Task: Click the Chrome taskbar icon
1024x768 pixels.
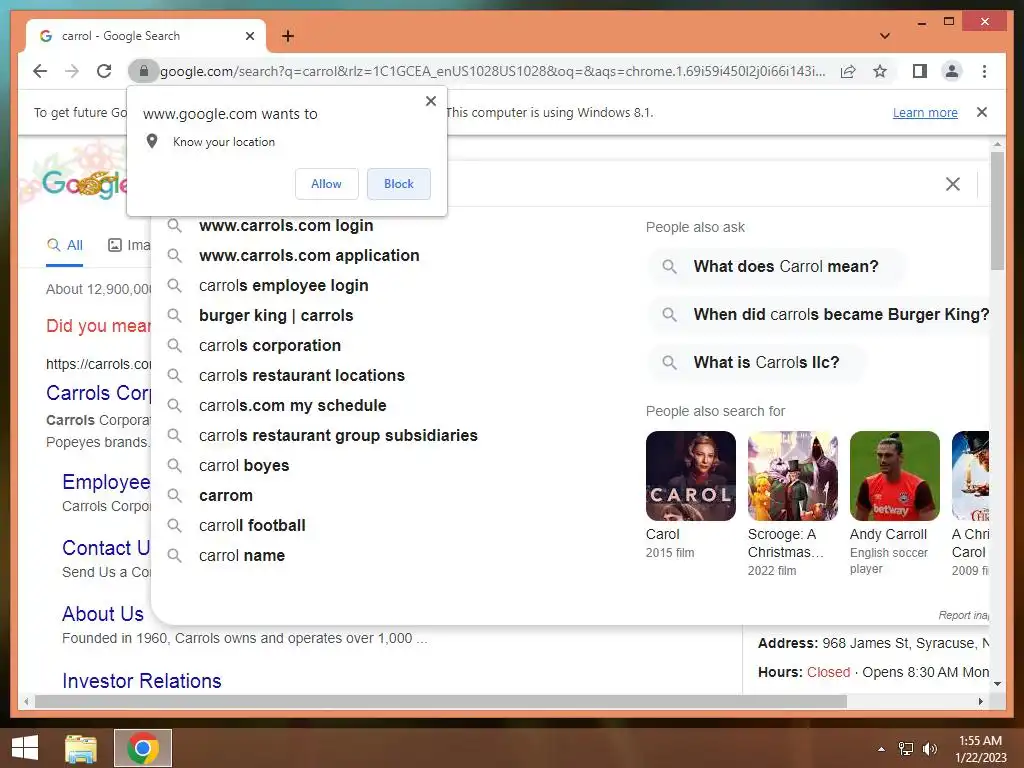Action: 143,748
